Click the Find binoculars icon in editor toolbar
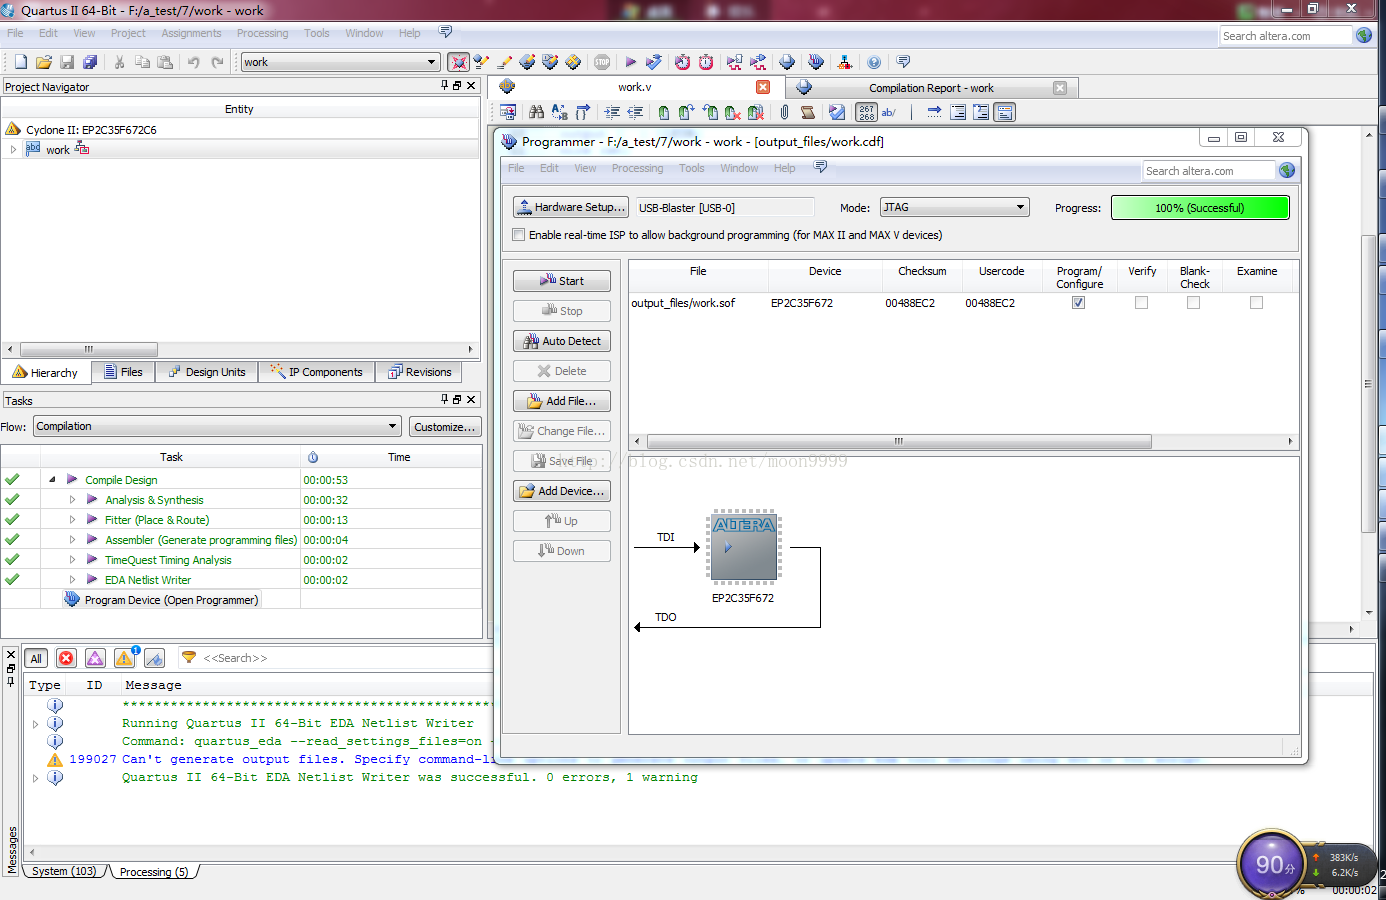 coord(537,112)
